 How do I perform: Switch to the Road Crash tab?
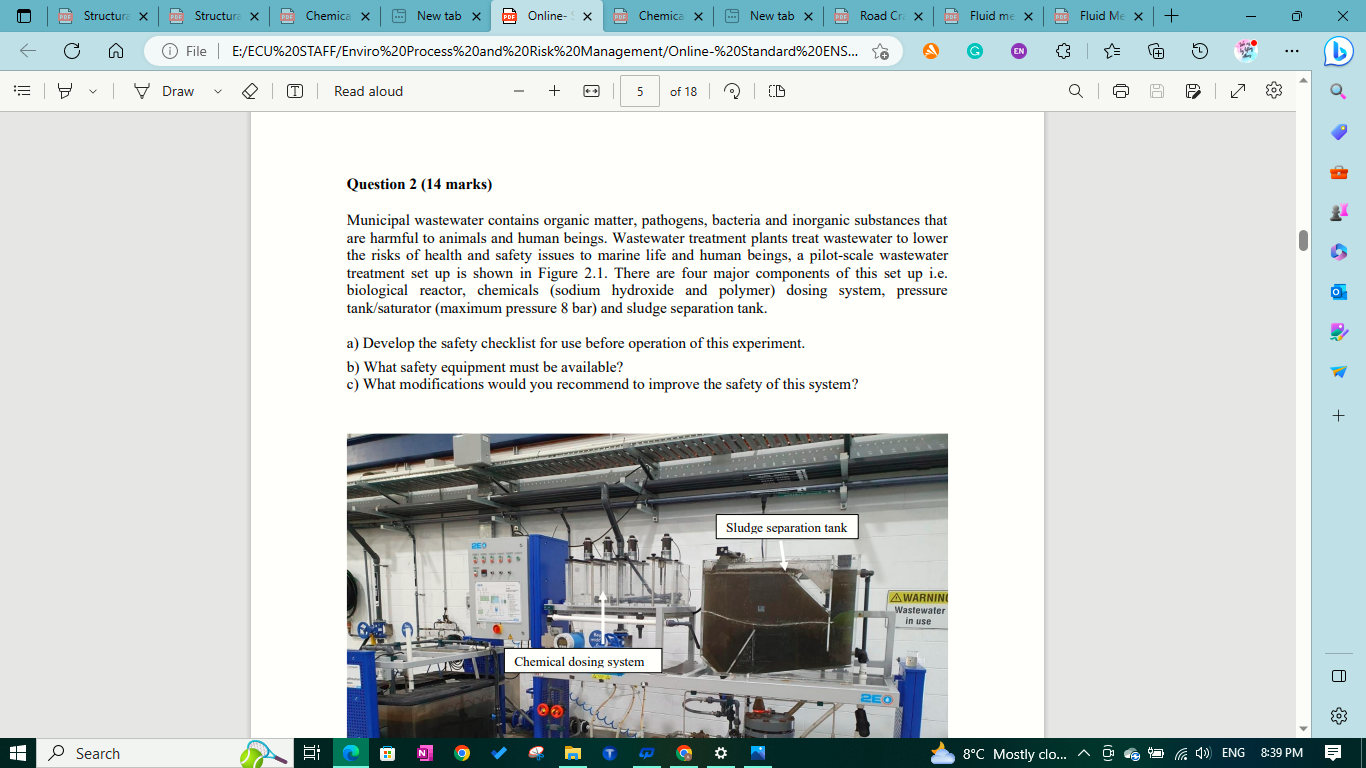click(877, 16)
